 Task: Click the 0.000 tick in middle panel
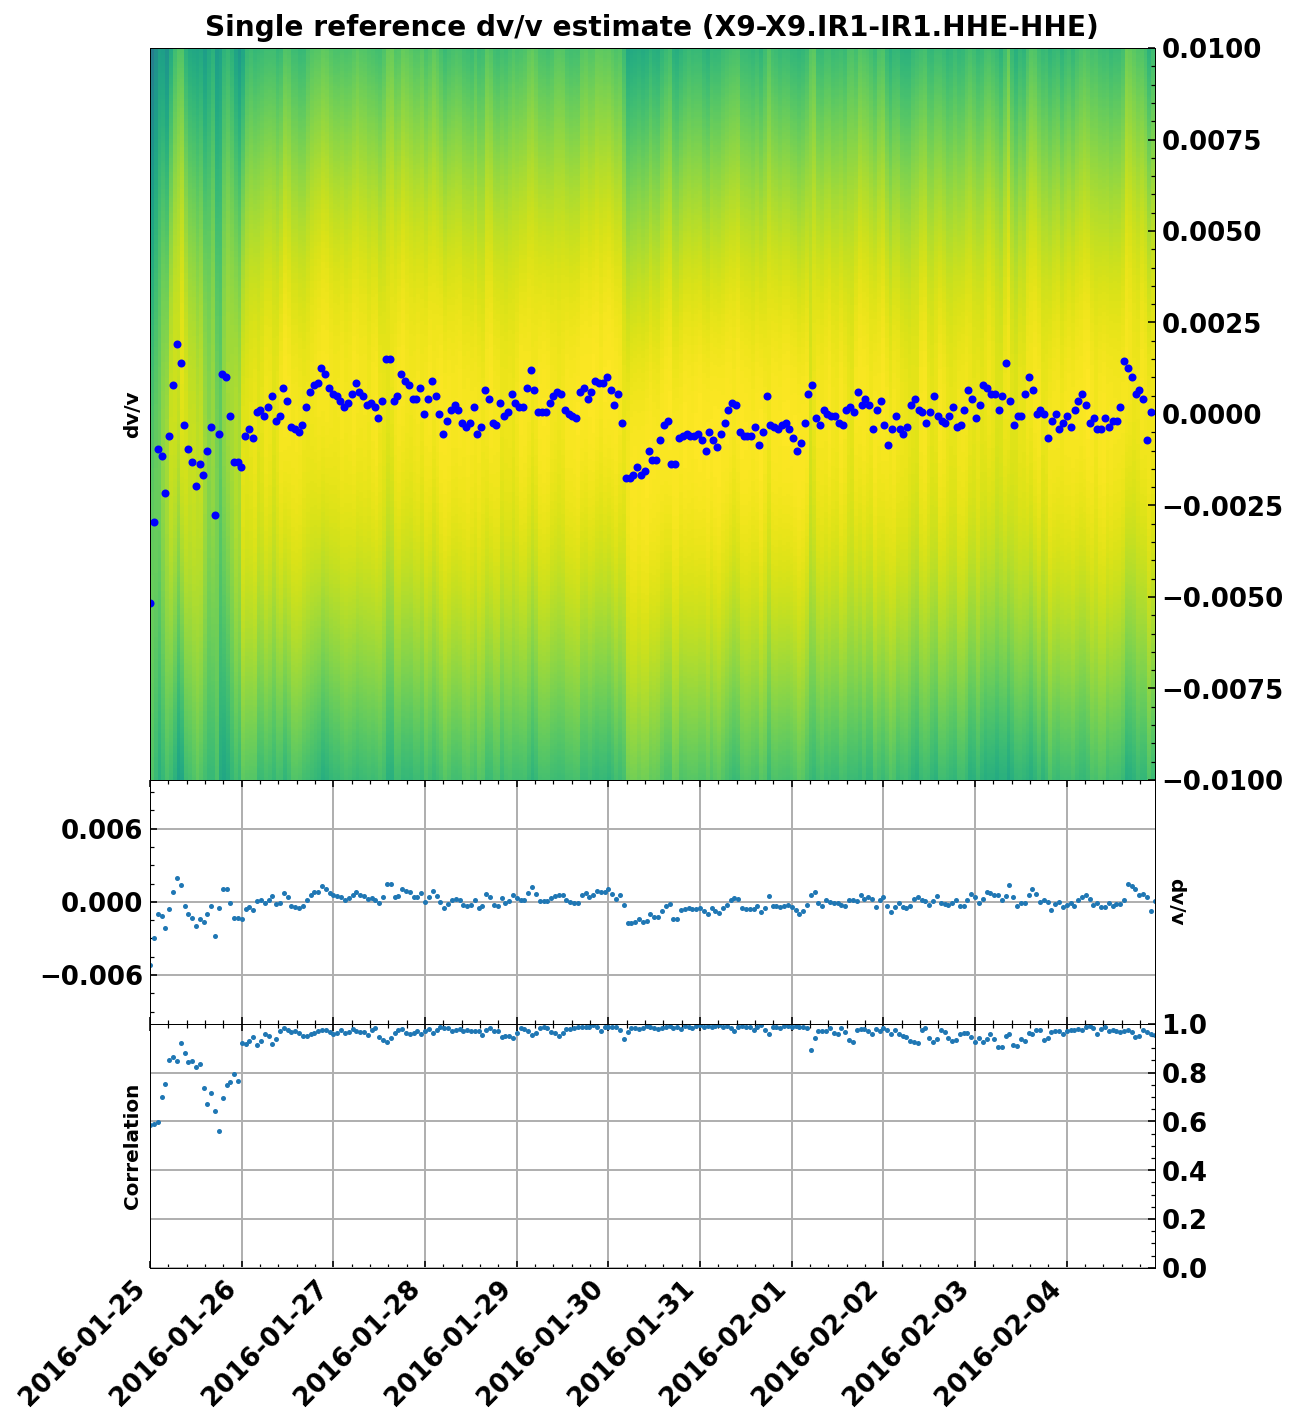104,902
